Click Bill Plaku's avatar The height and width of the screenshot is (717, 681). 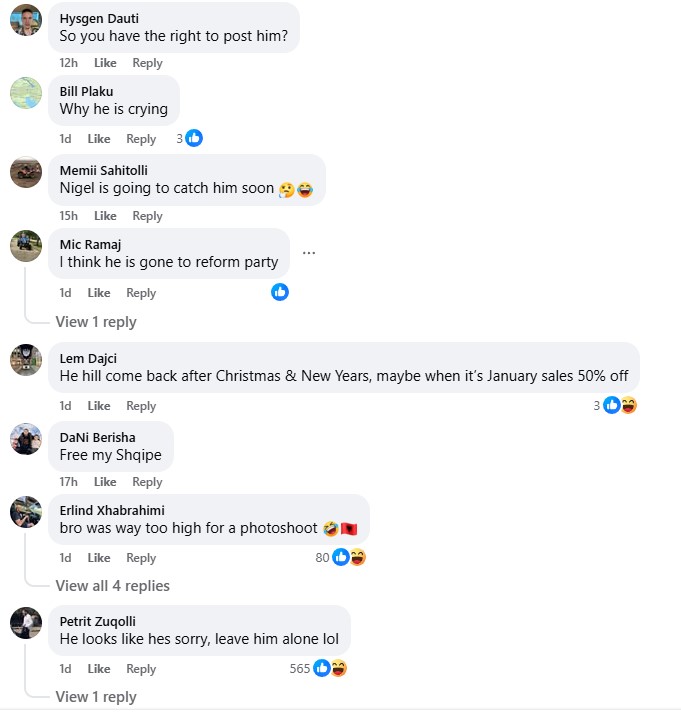pyautogui.click(x=26, y=93)
